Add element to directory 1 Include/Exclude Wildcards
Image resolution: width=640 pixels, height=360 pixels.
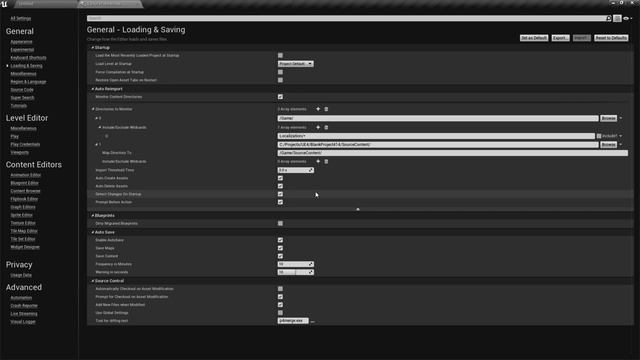(318, 161)
